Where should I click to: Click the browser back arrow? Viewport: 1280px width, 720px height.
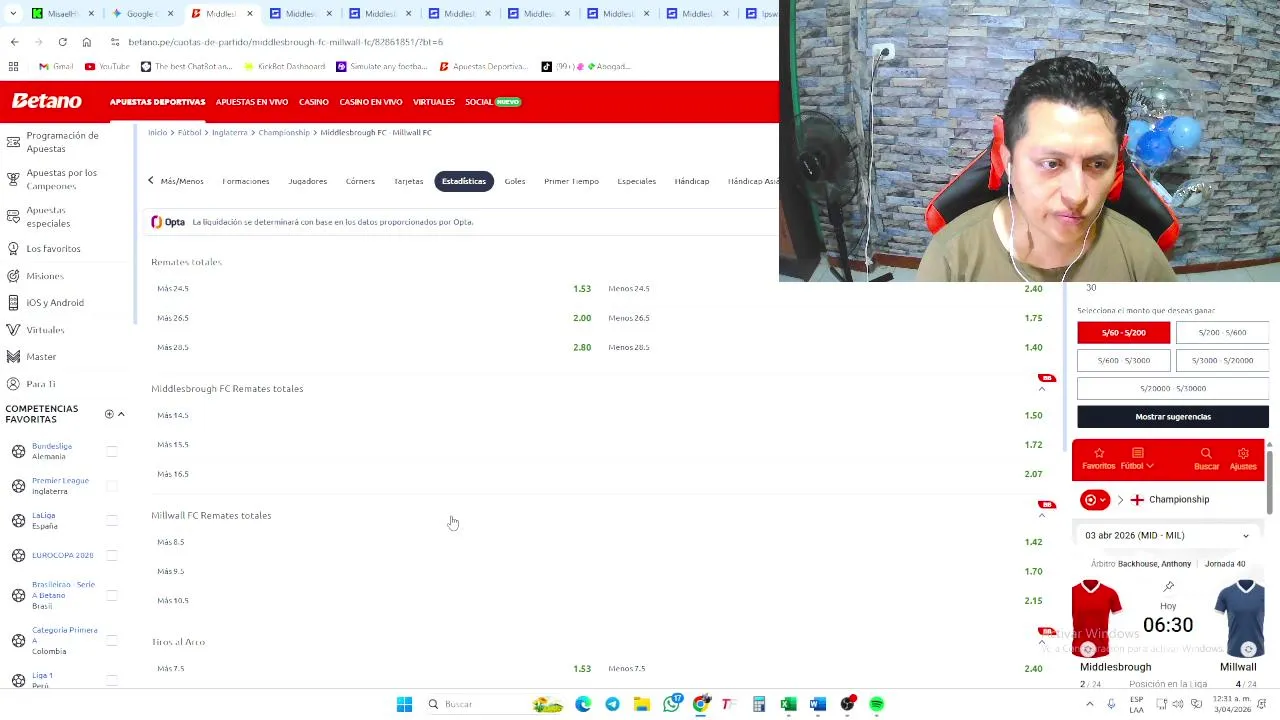click(x=14, y=42)
